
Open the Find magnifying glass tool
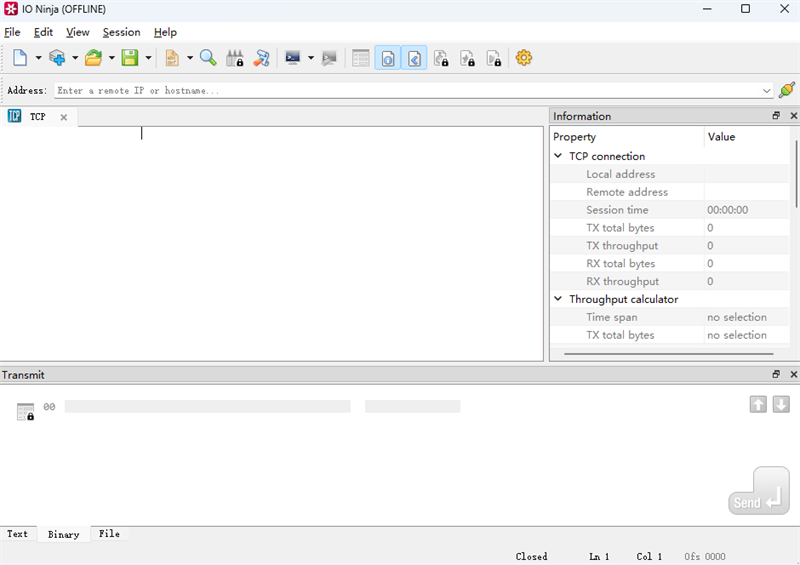(x=208, y=58)
